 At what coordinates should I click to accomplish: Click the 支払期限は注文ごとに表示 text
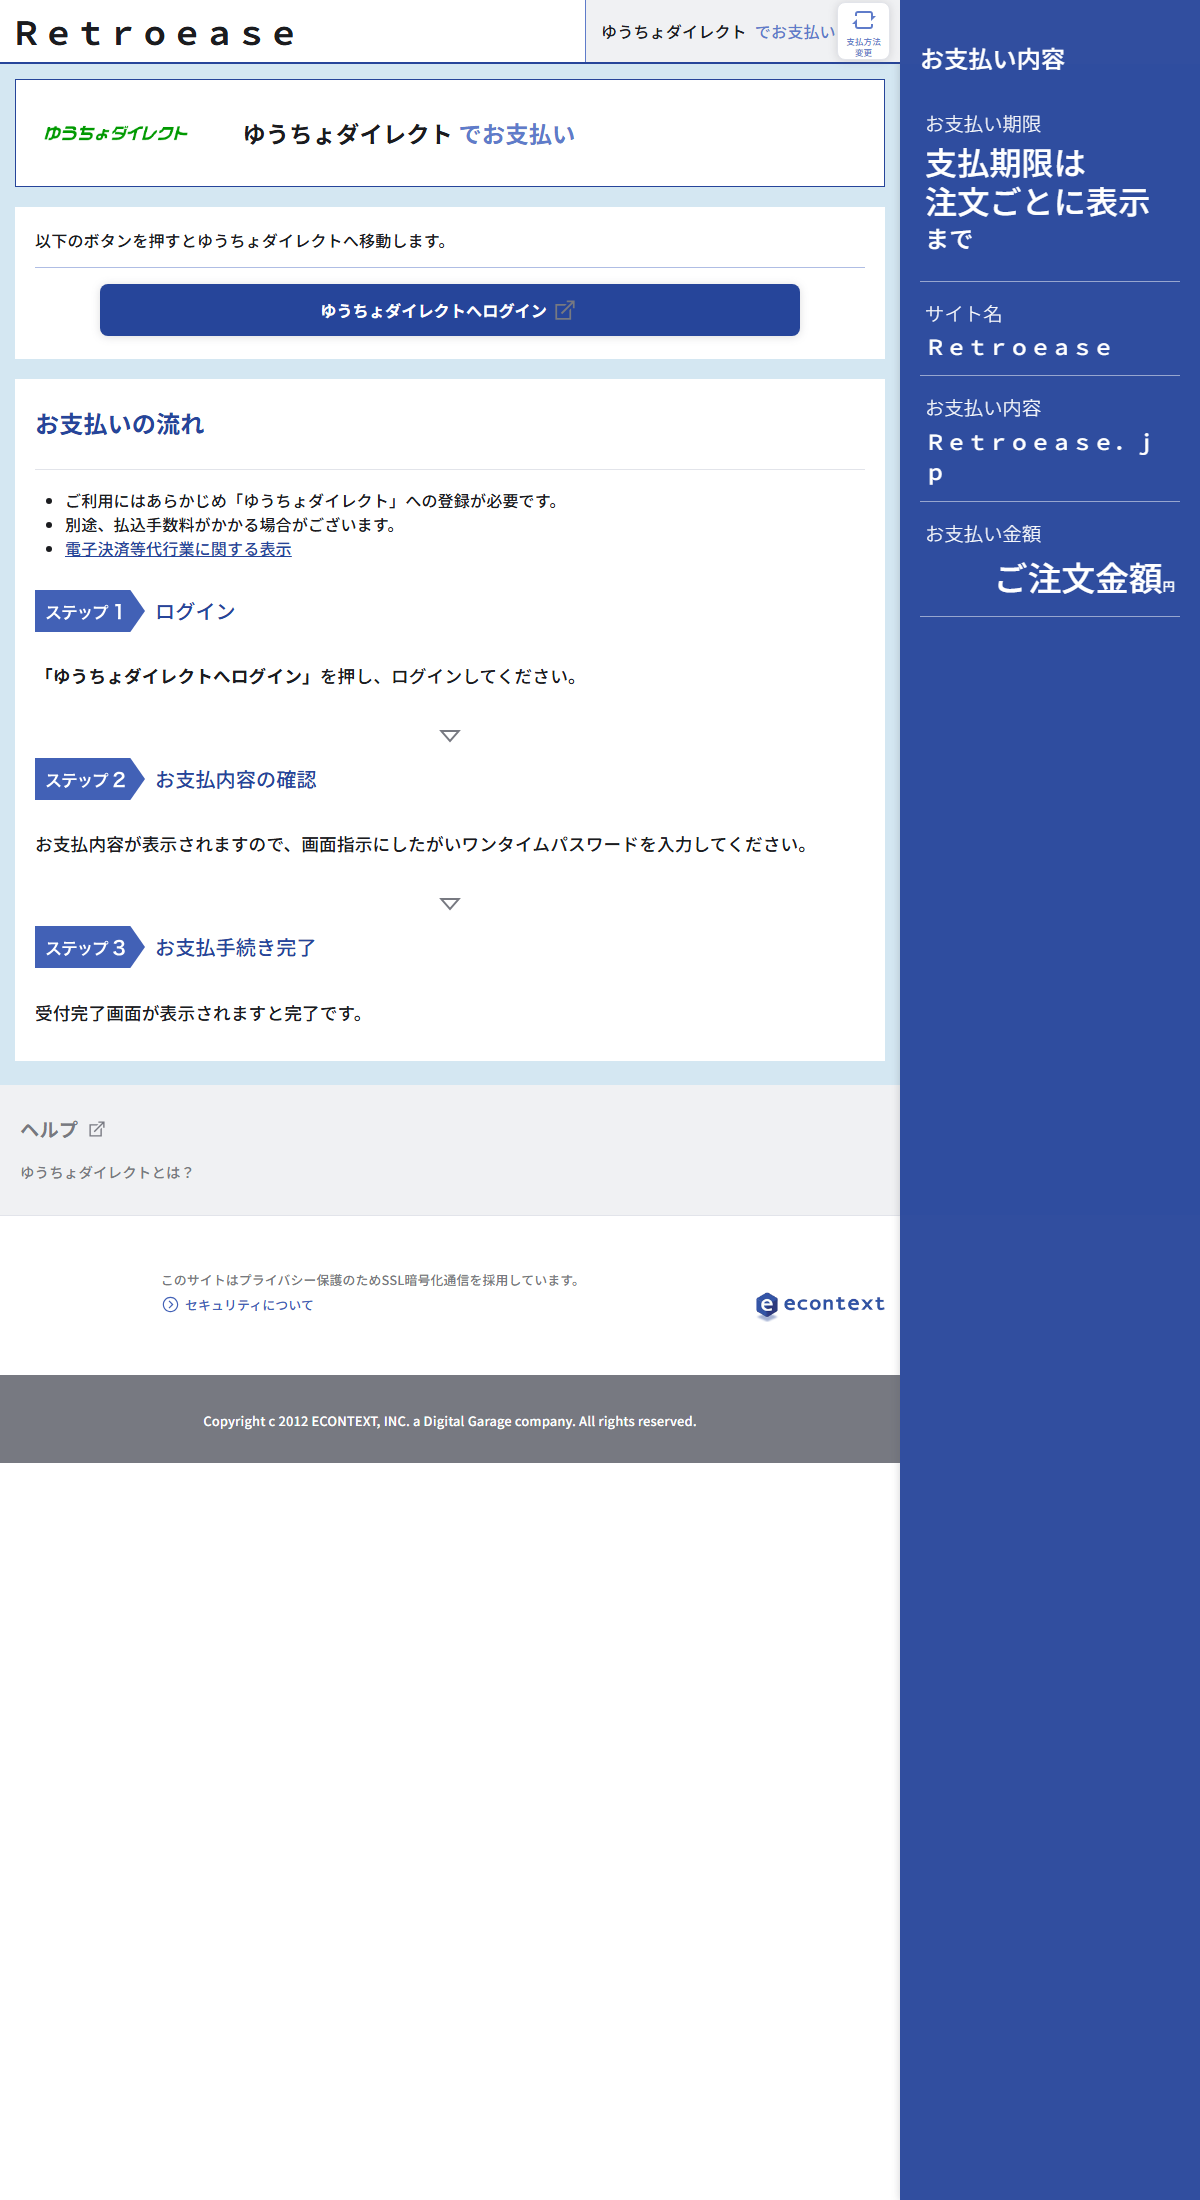point(1037,183)
